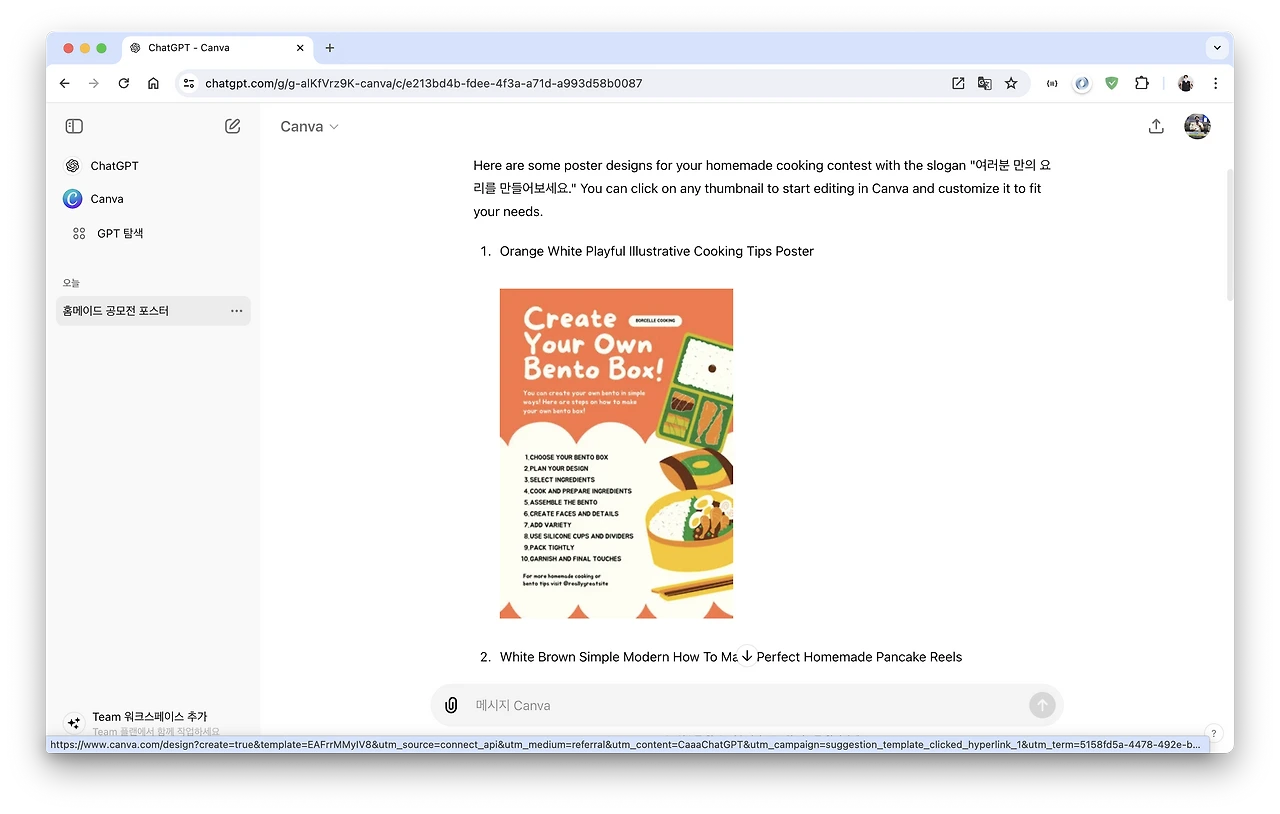This screenshot has width=1280, height=814.
Task: Go forward in browser history
Action: (x=94, y=83)
